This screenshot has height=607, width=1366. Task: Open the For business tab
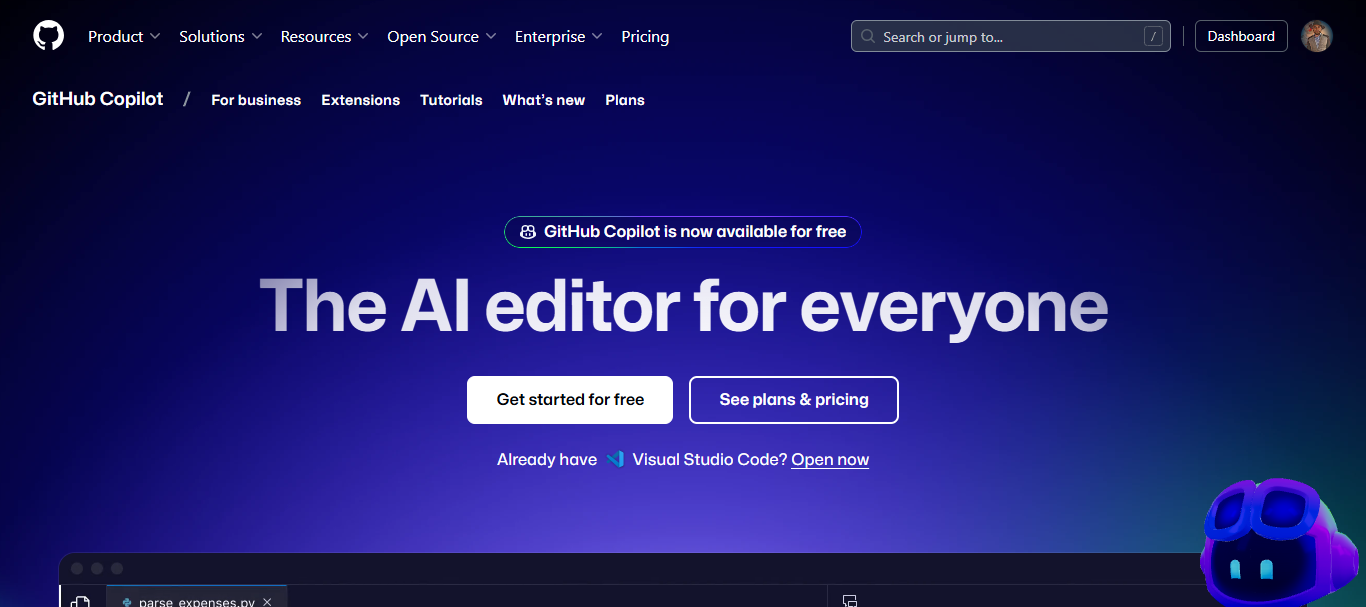click(x=256, y=100)
